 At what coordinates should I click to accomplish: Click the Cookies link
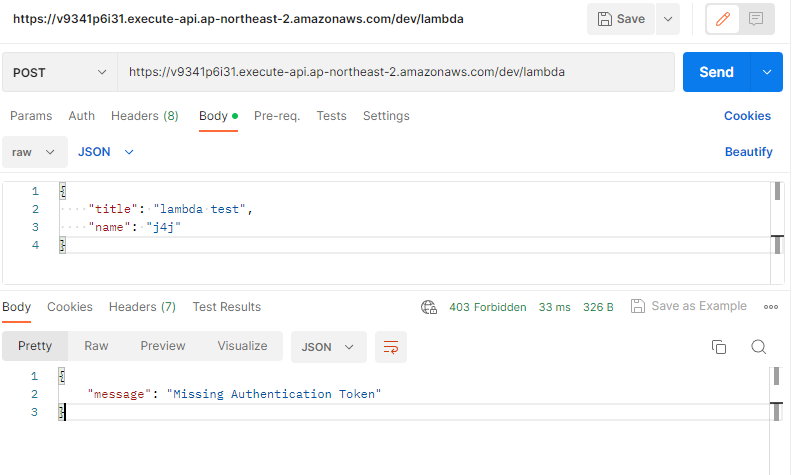click(747, 116)
